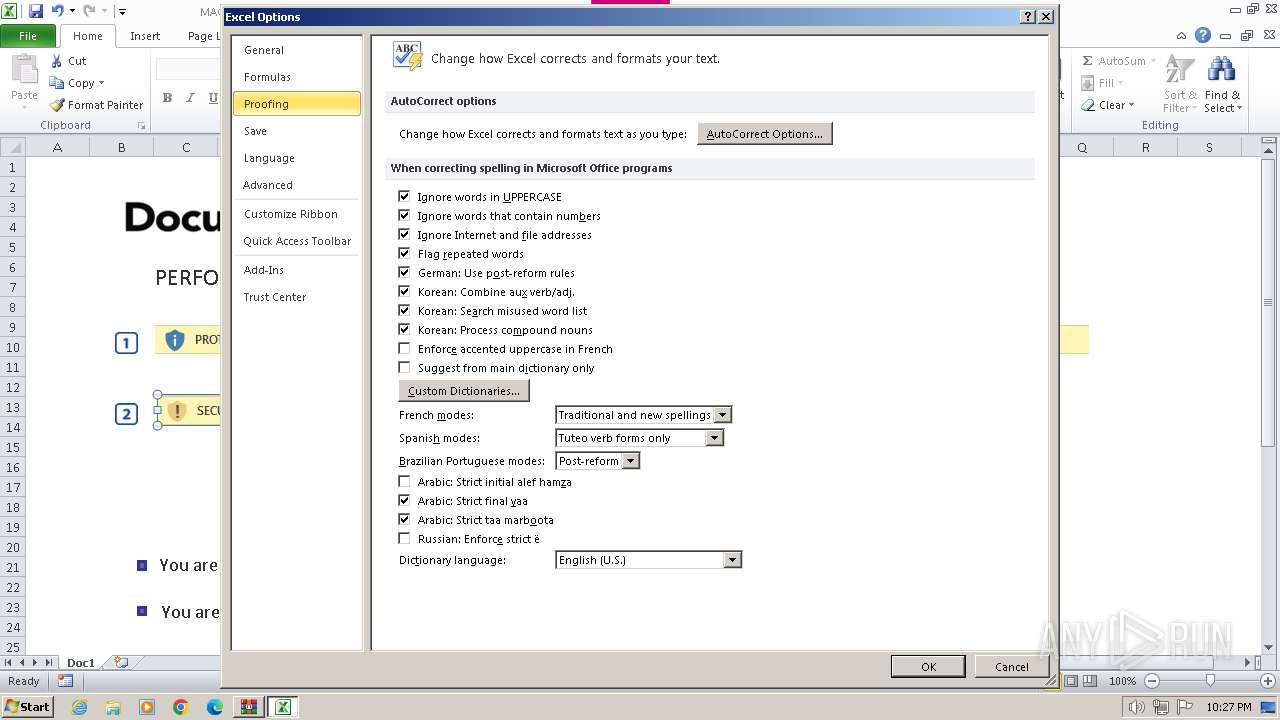The width and height of the screenshot is (1280, 720).
Task: Click the Copy icon in Clipboard group
Action: 57,83
